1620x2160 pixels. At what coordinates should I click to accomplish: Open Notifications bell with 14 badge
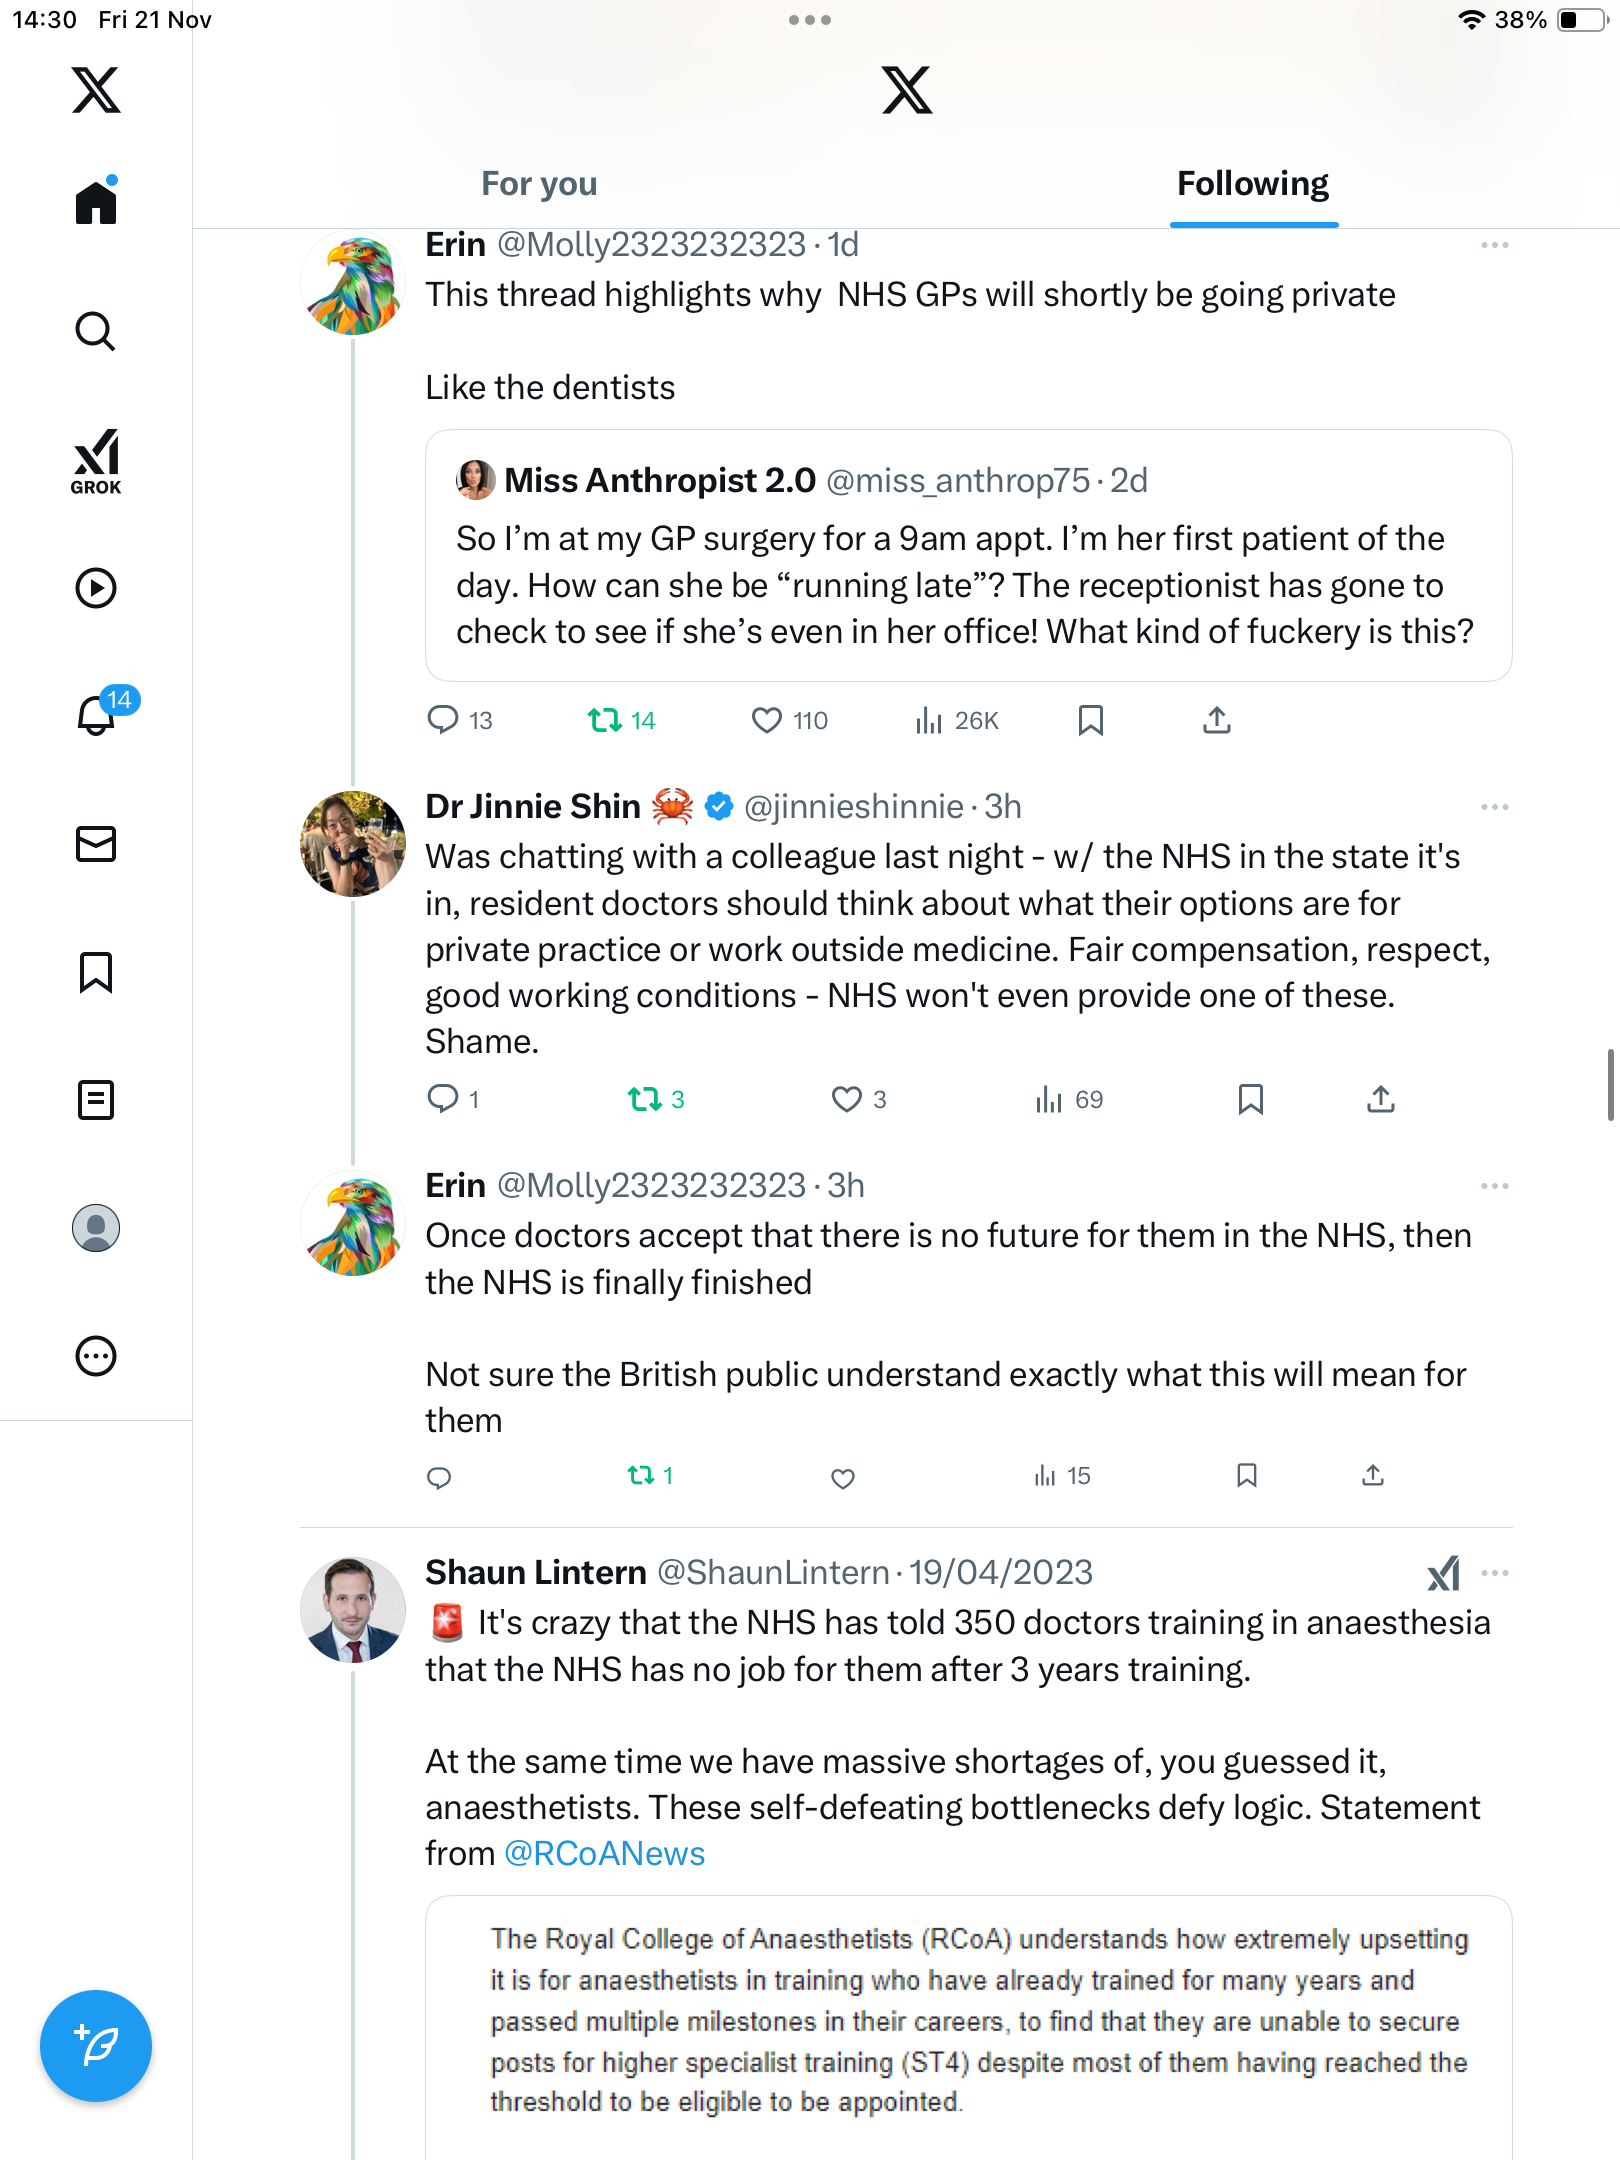(98, 715)
